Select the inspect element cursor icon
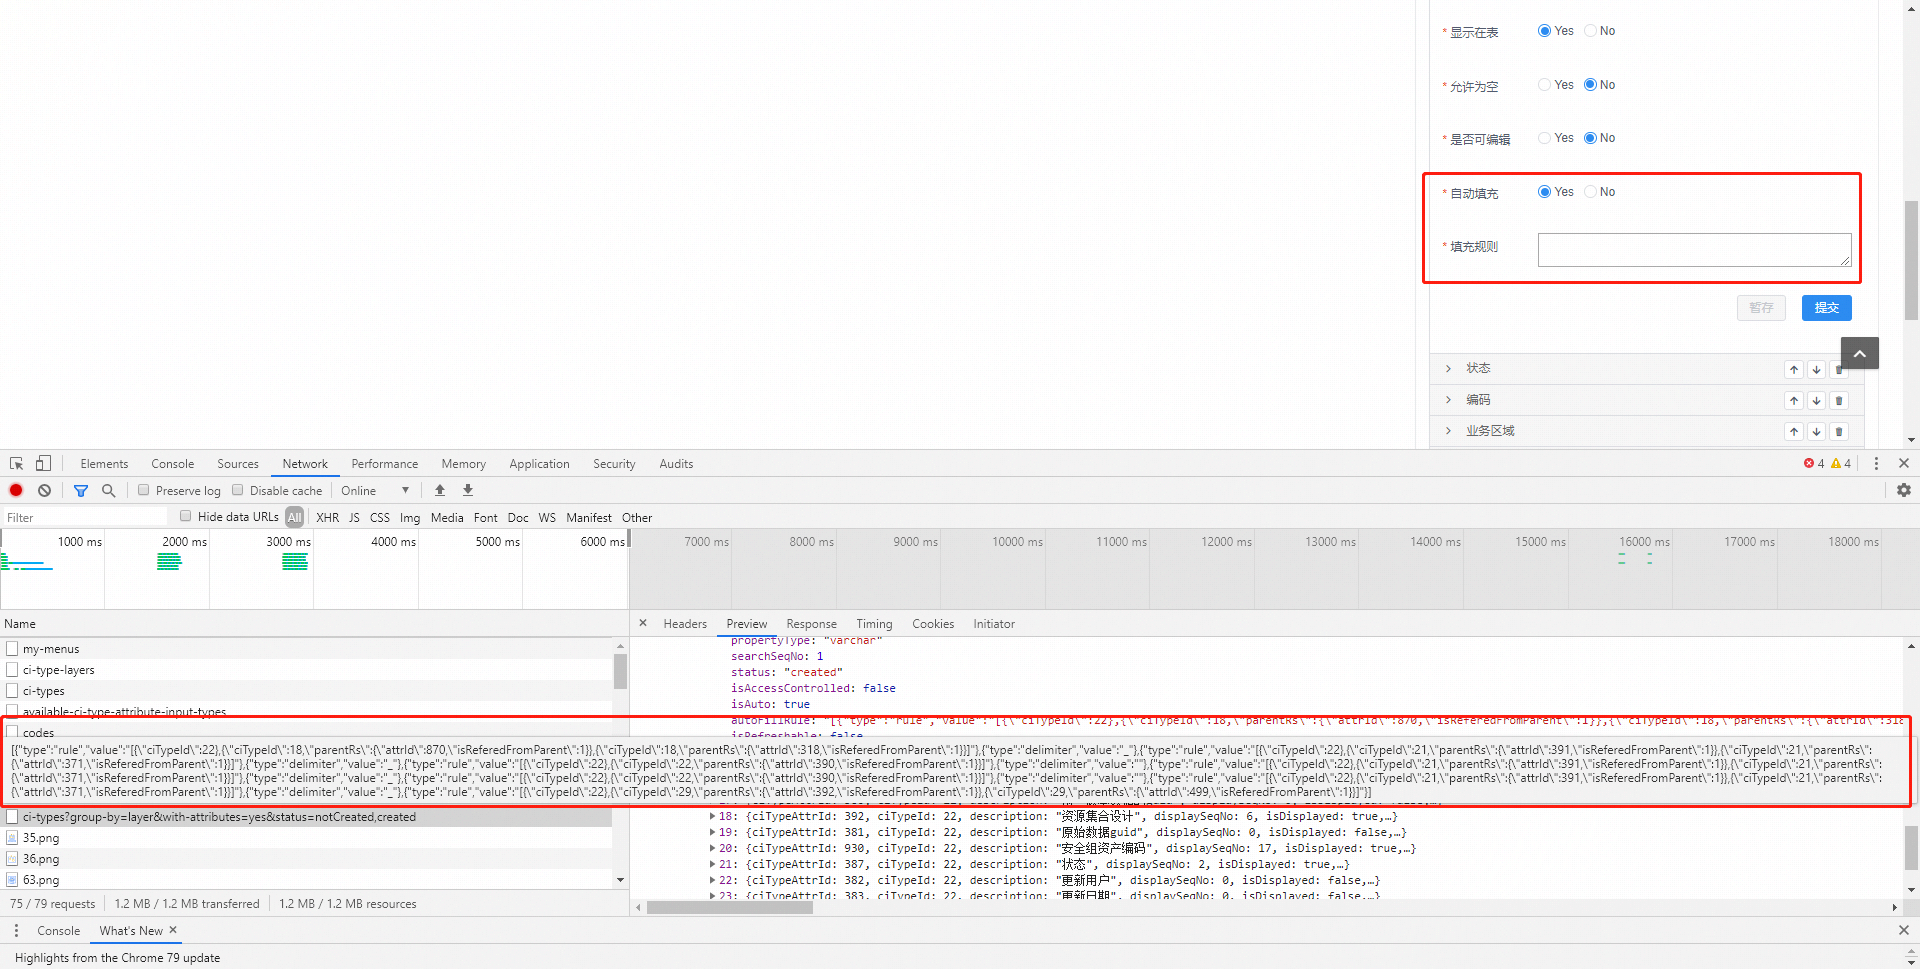The height and width of the screenshot is (969, 1920). [16, 463]
